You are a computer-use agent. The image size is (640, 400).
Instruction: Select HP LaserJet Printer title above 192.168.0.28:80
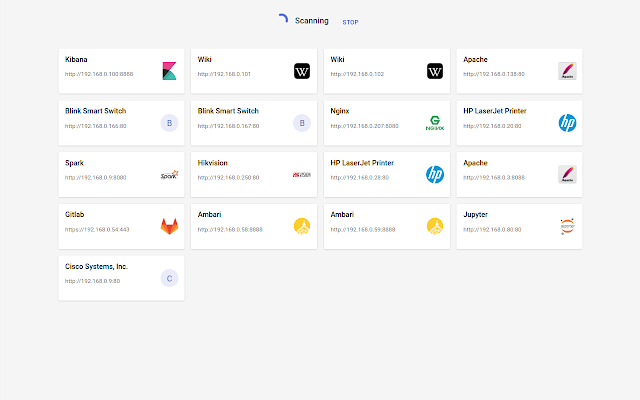coord(362,163)
